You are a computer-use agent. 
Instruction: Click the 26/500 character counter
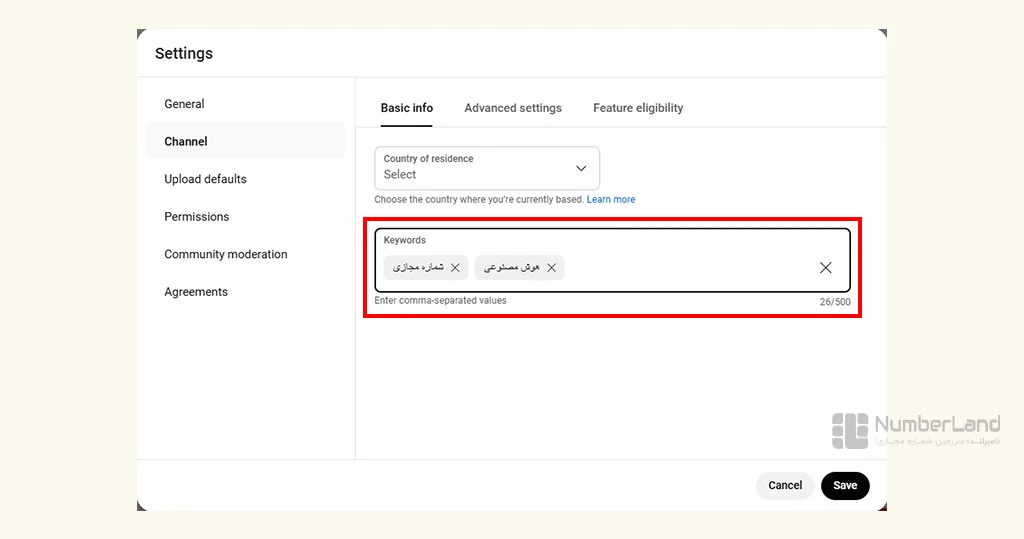click(835, 302)
